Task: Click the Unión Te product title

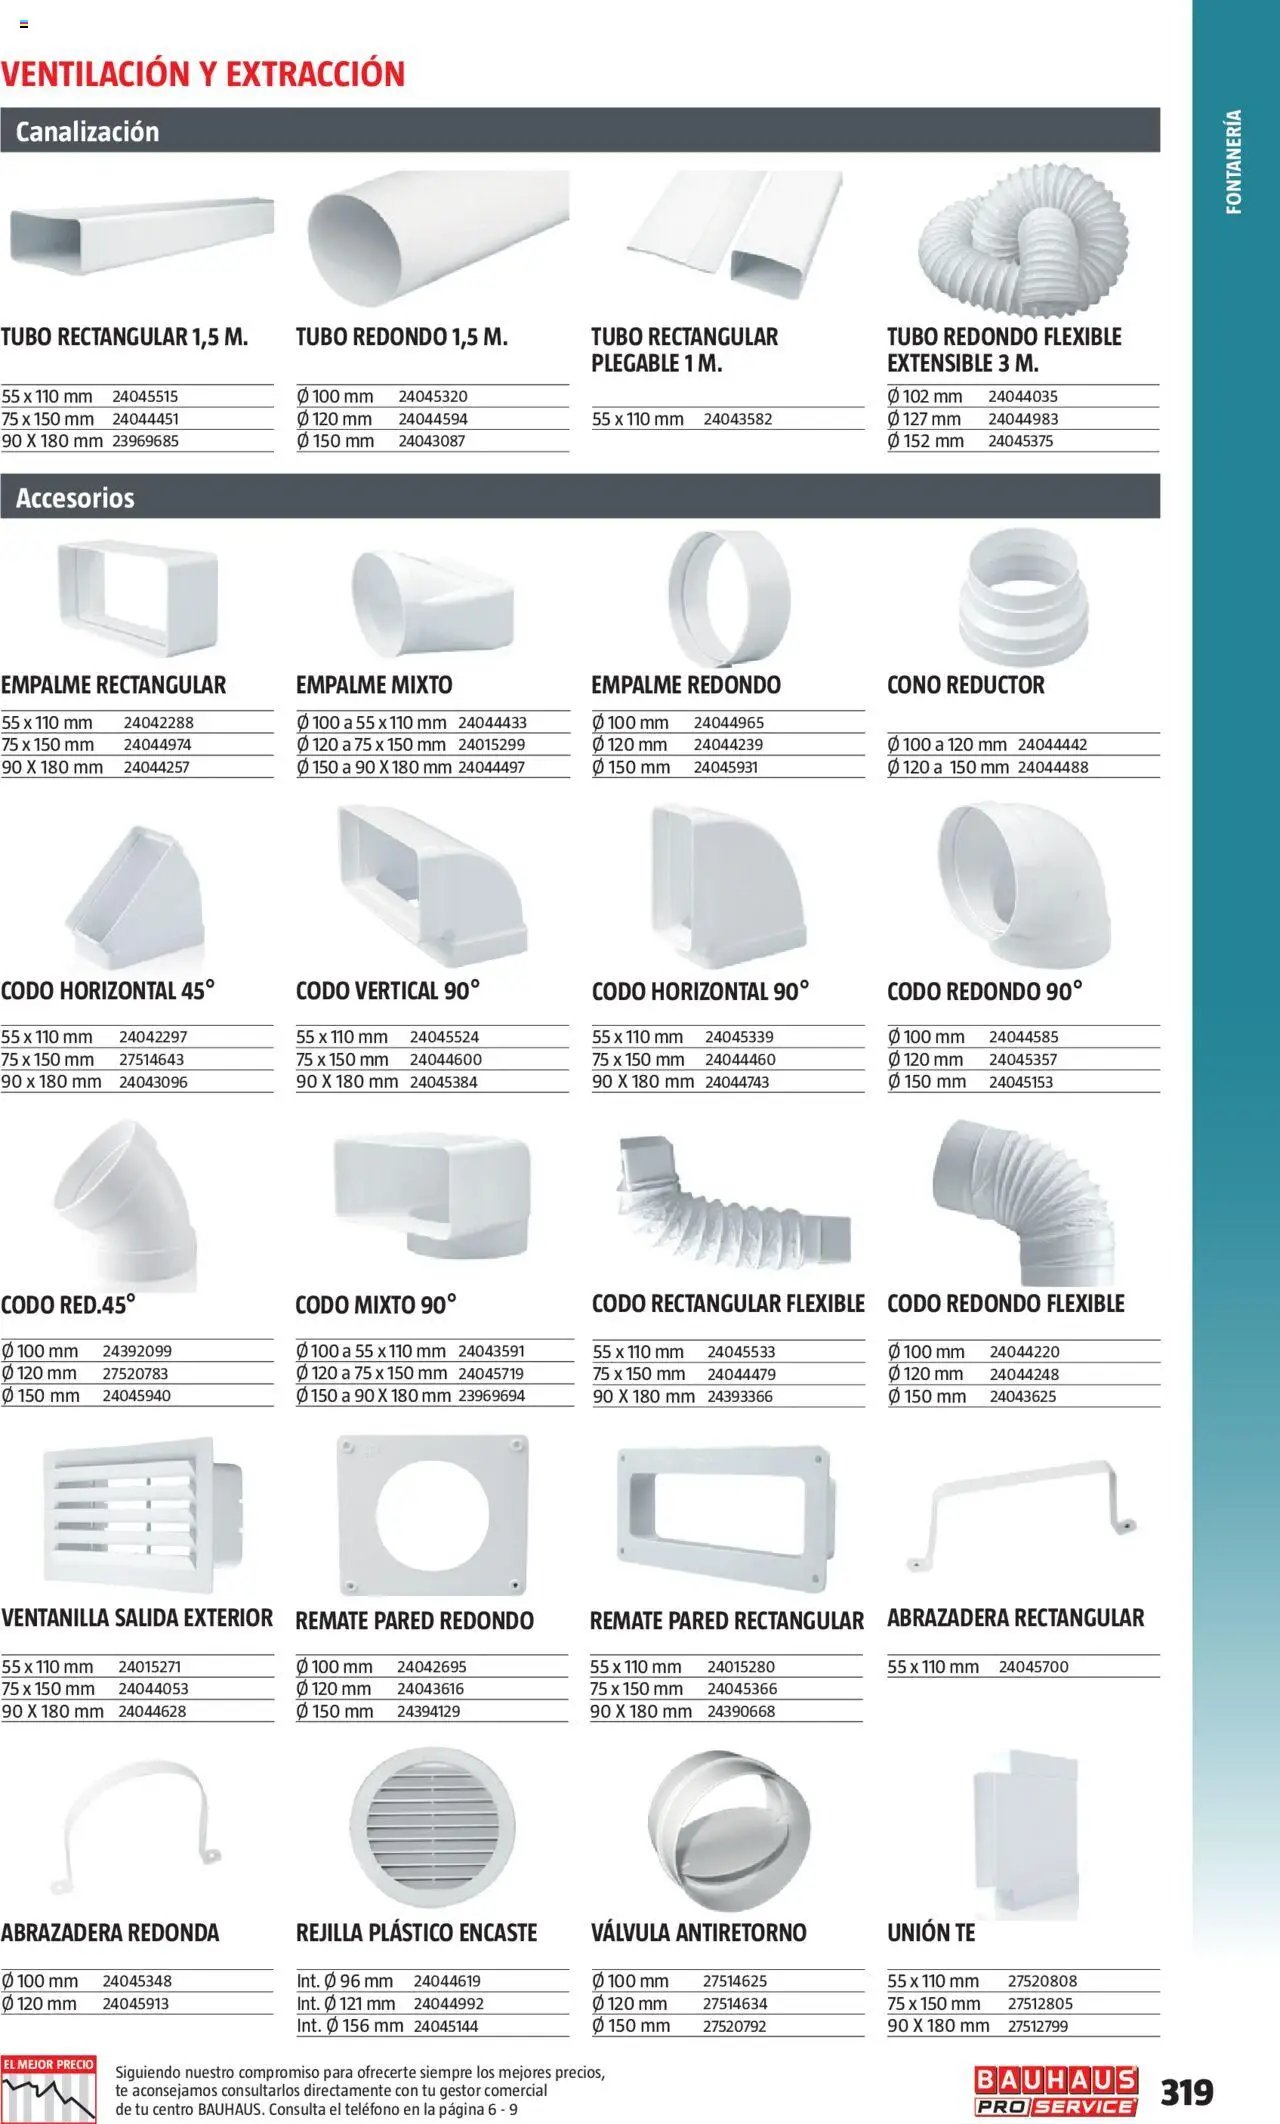Action: click(x=930, y=1932)
